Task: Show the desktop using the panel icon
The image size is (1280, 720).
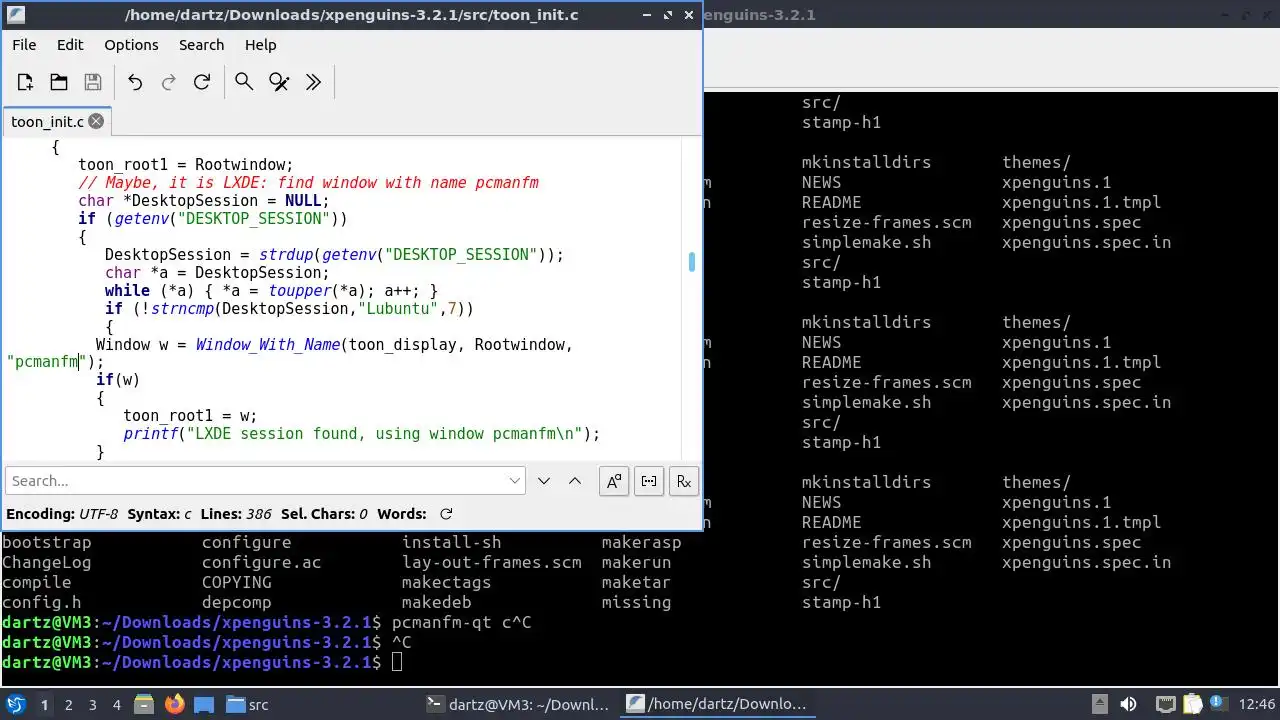Action: point(204,704)
